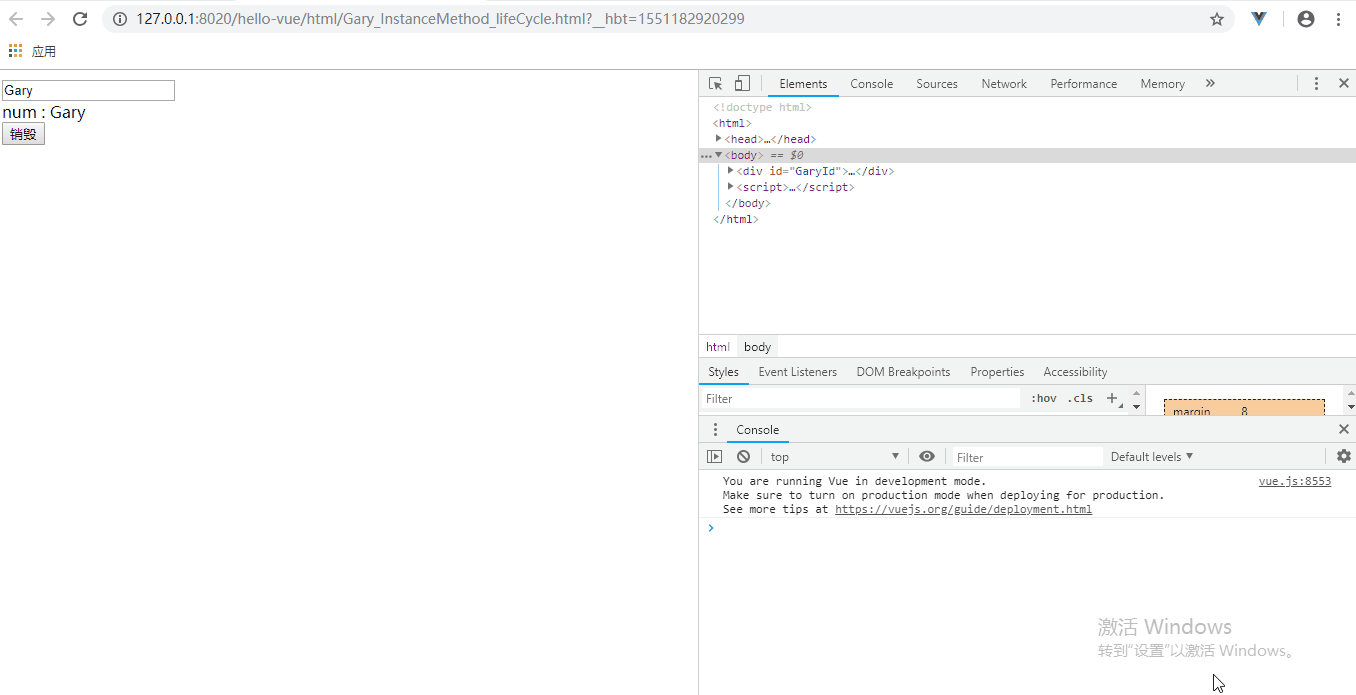The image size is (1356, 695).
Task: Show more DevTools tabs chevron
Action: click(1210, 84)
